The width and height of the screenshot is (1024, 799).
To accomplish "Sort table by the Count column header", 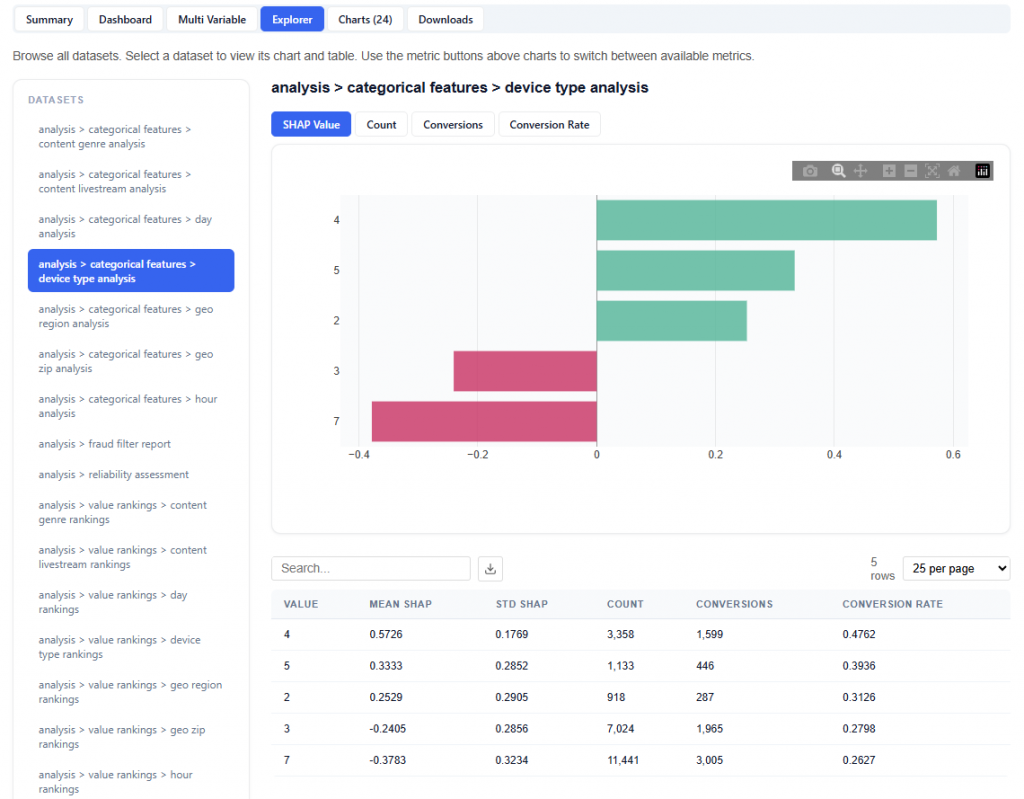I will point(625,604).
